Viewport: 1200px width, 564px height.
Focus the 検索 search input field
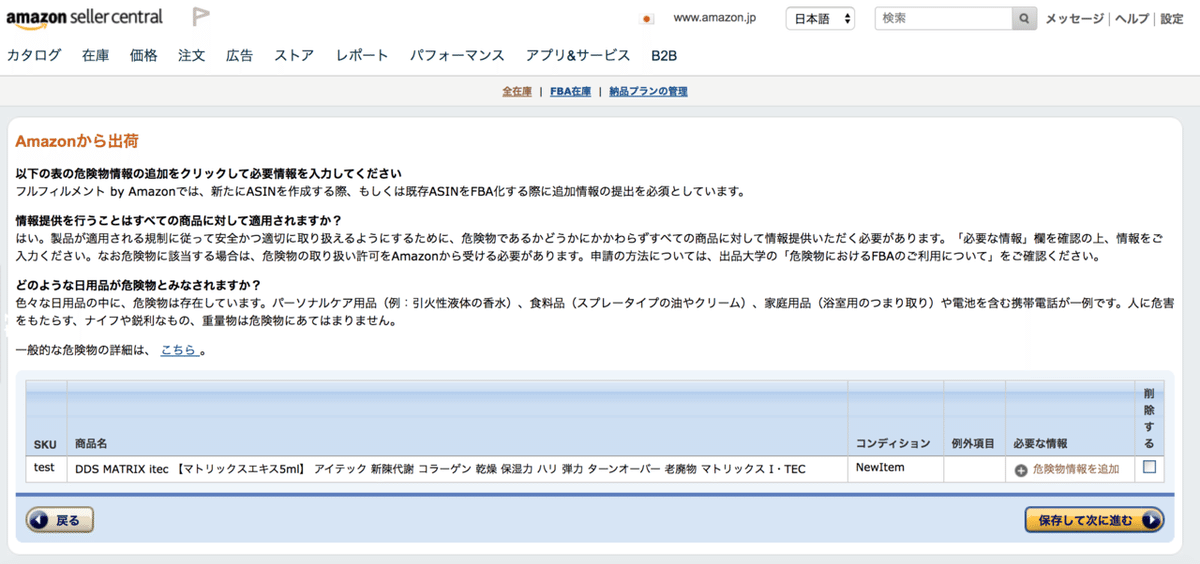pyautogui.click(x=943, y=19)
